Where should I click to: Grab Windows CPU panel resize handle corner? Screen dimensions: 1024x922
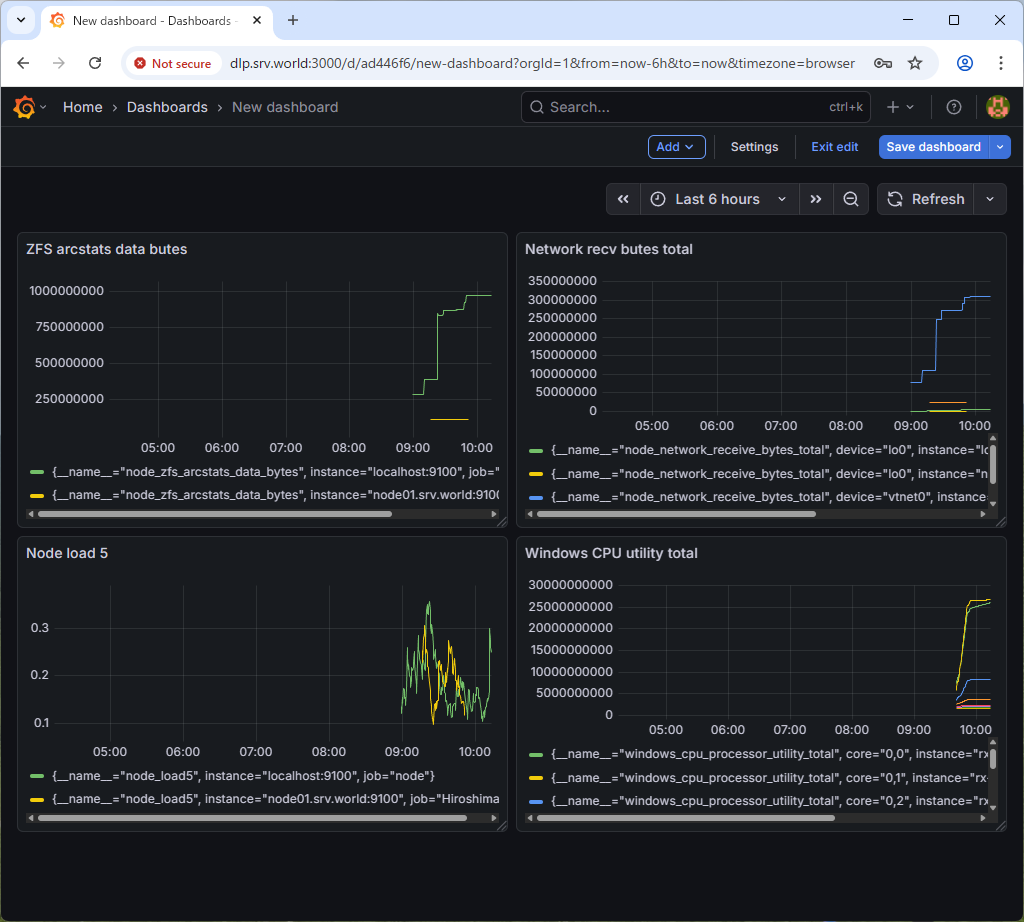1001,826
